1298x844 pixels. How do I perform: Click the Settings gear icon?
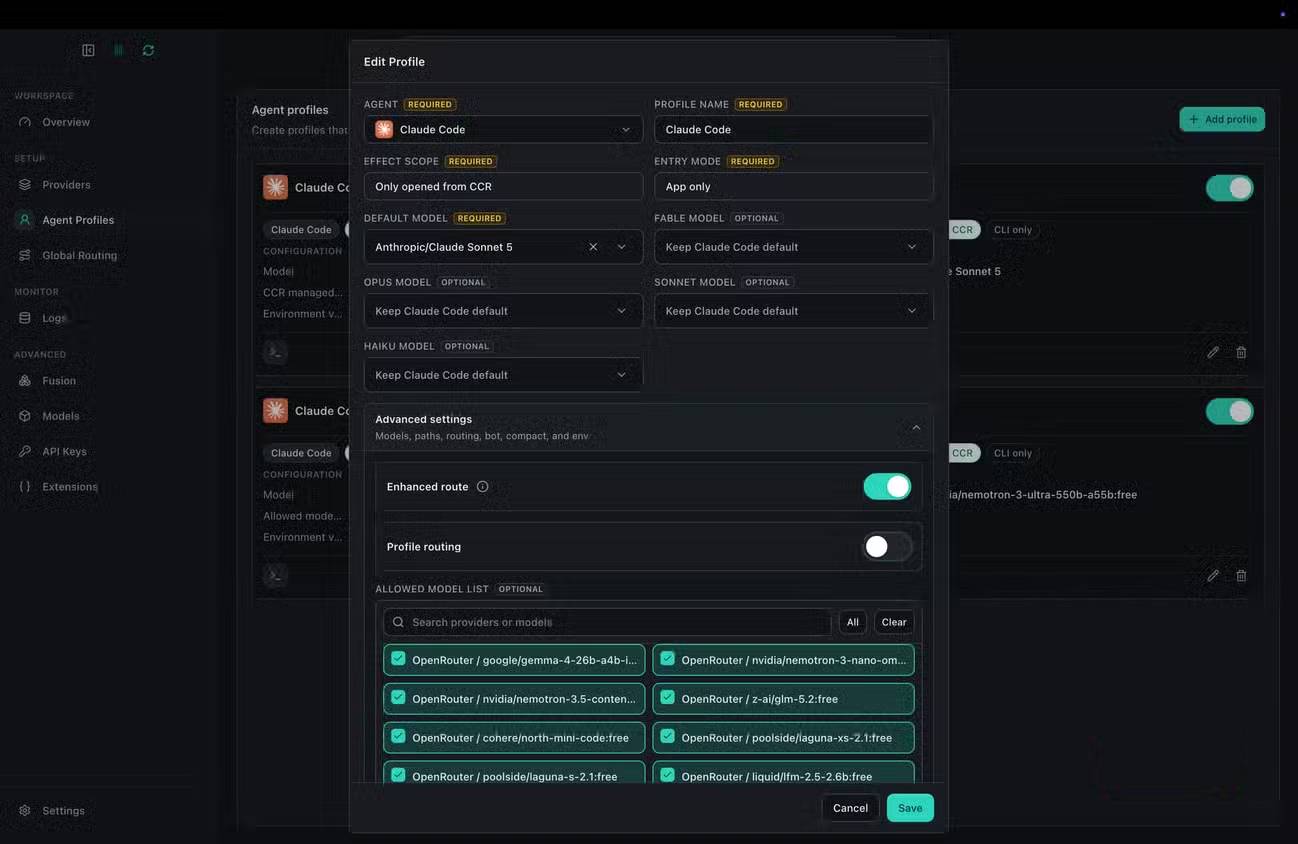pos(25,811)
